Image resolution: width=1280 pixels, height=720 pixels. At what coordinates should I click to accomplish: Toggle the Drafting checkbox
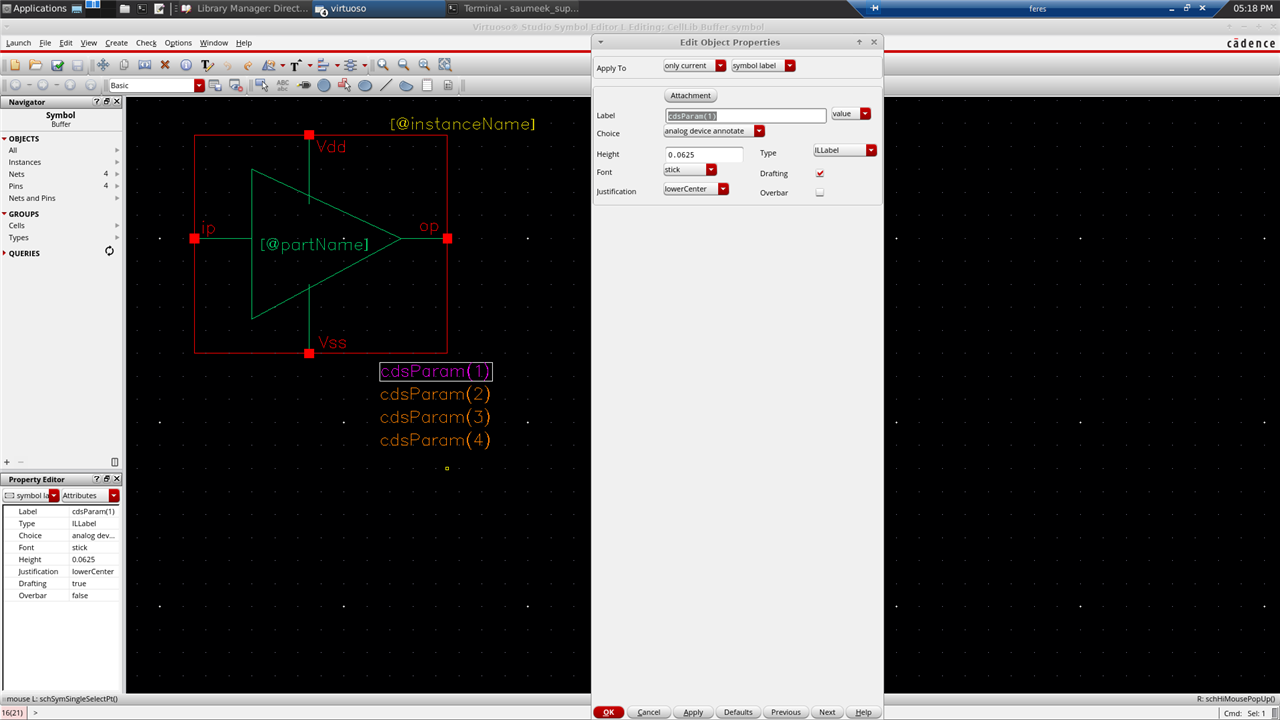(x=820, y=174)
